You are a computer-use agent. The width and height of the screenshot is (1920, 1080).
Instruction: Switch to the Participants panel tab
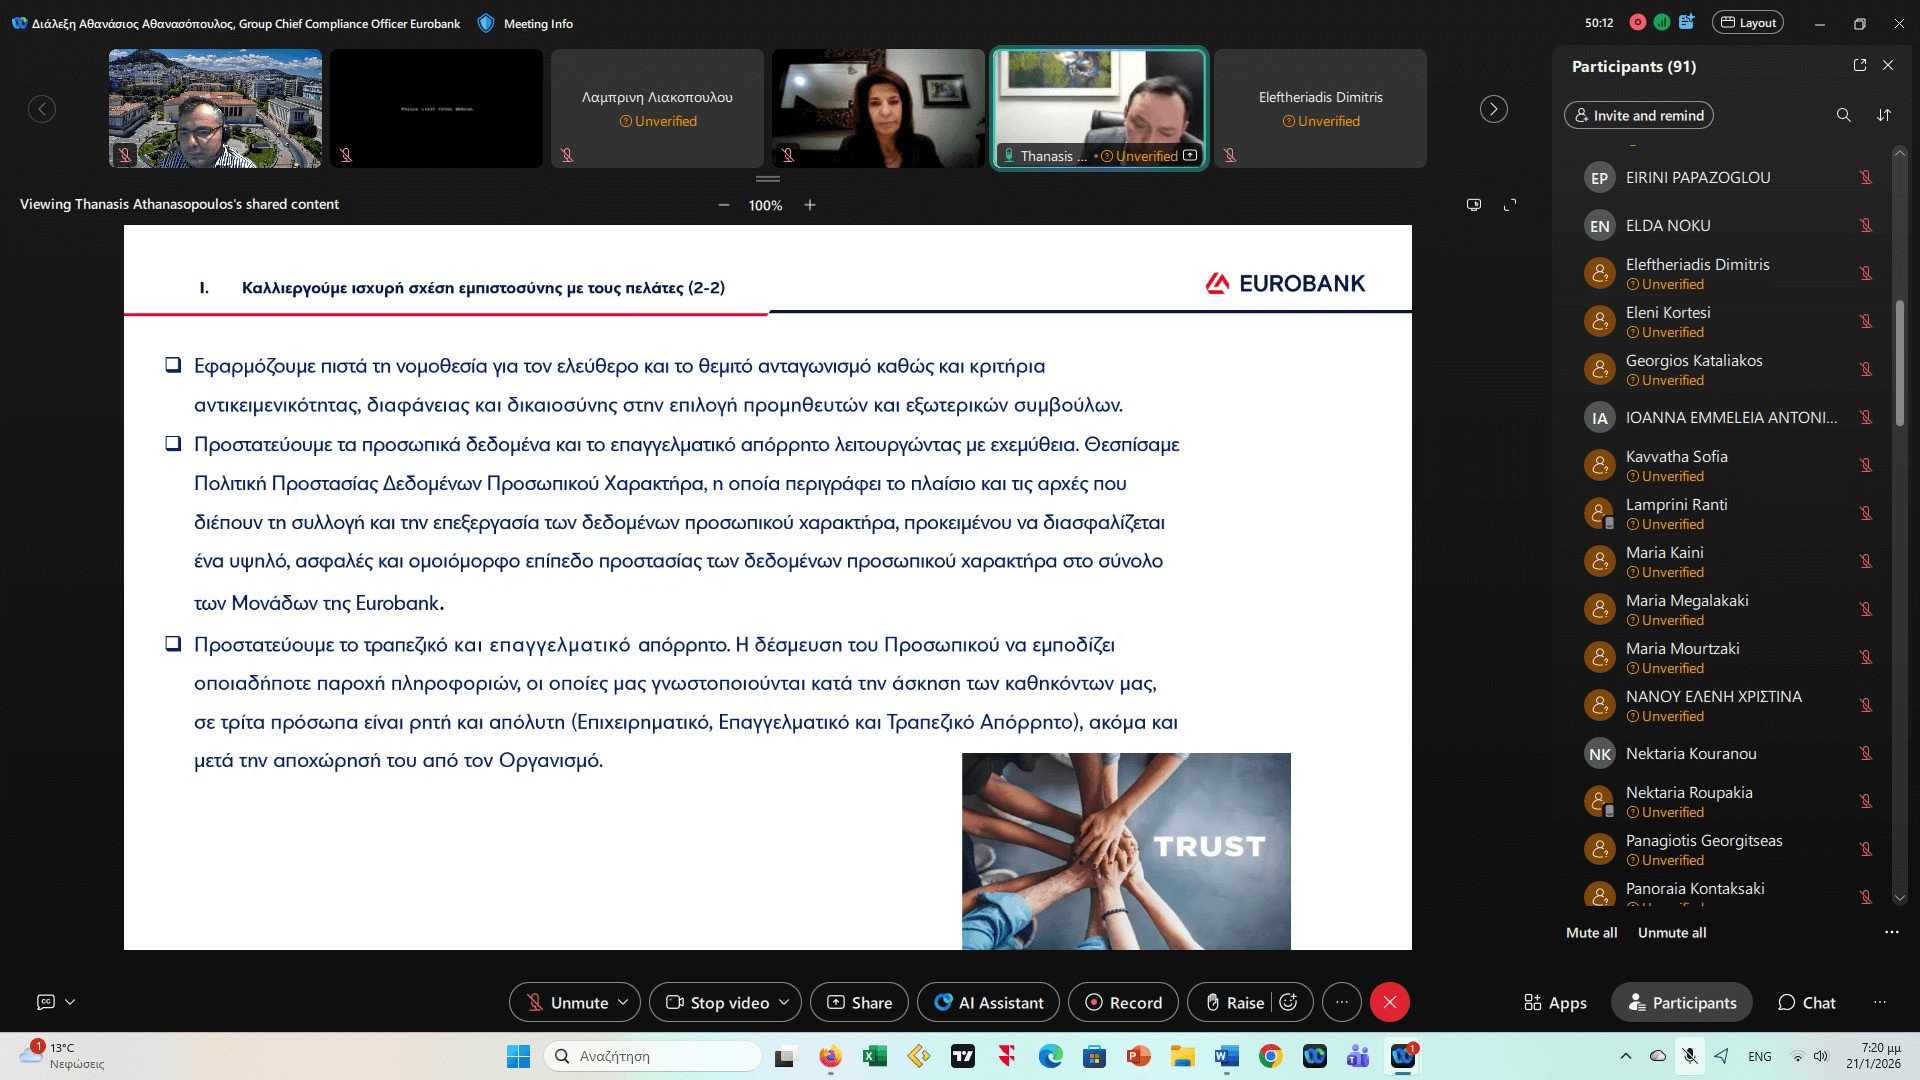(1682, 1002)
